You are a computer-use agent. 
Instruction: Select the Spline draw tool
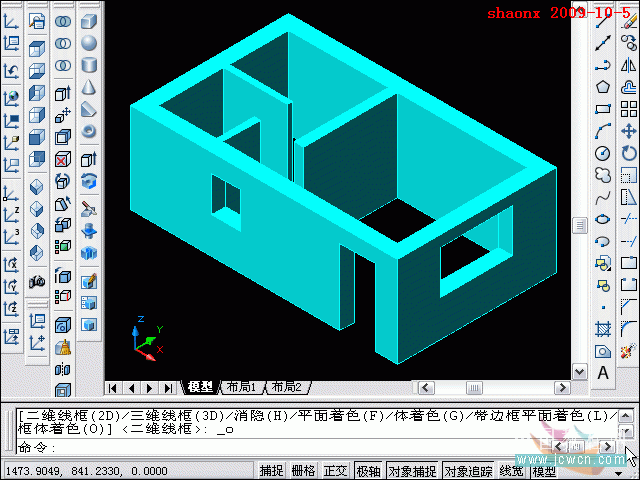(x=603, y=198)
